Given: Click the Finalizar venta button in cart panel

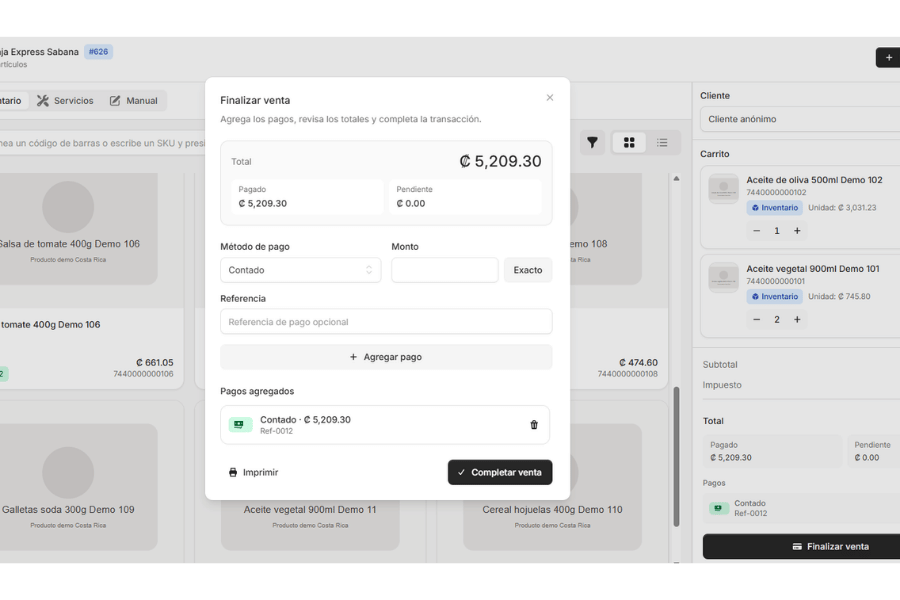Looking at the screenshot, I should tap(801, 547).
